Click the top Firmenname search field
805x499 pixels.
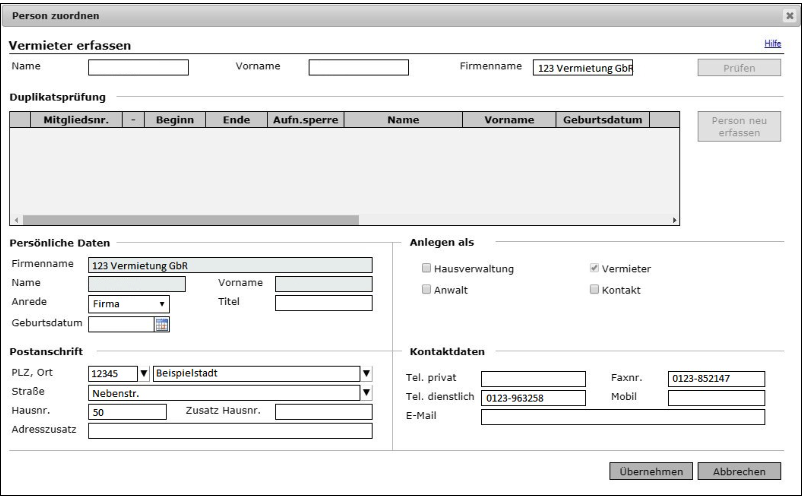(583, 68)
